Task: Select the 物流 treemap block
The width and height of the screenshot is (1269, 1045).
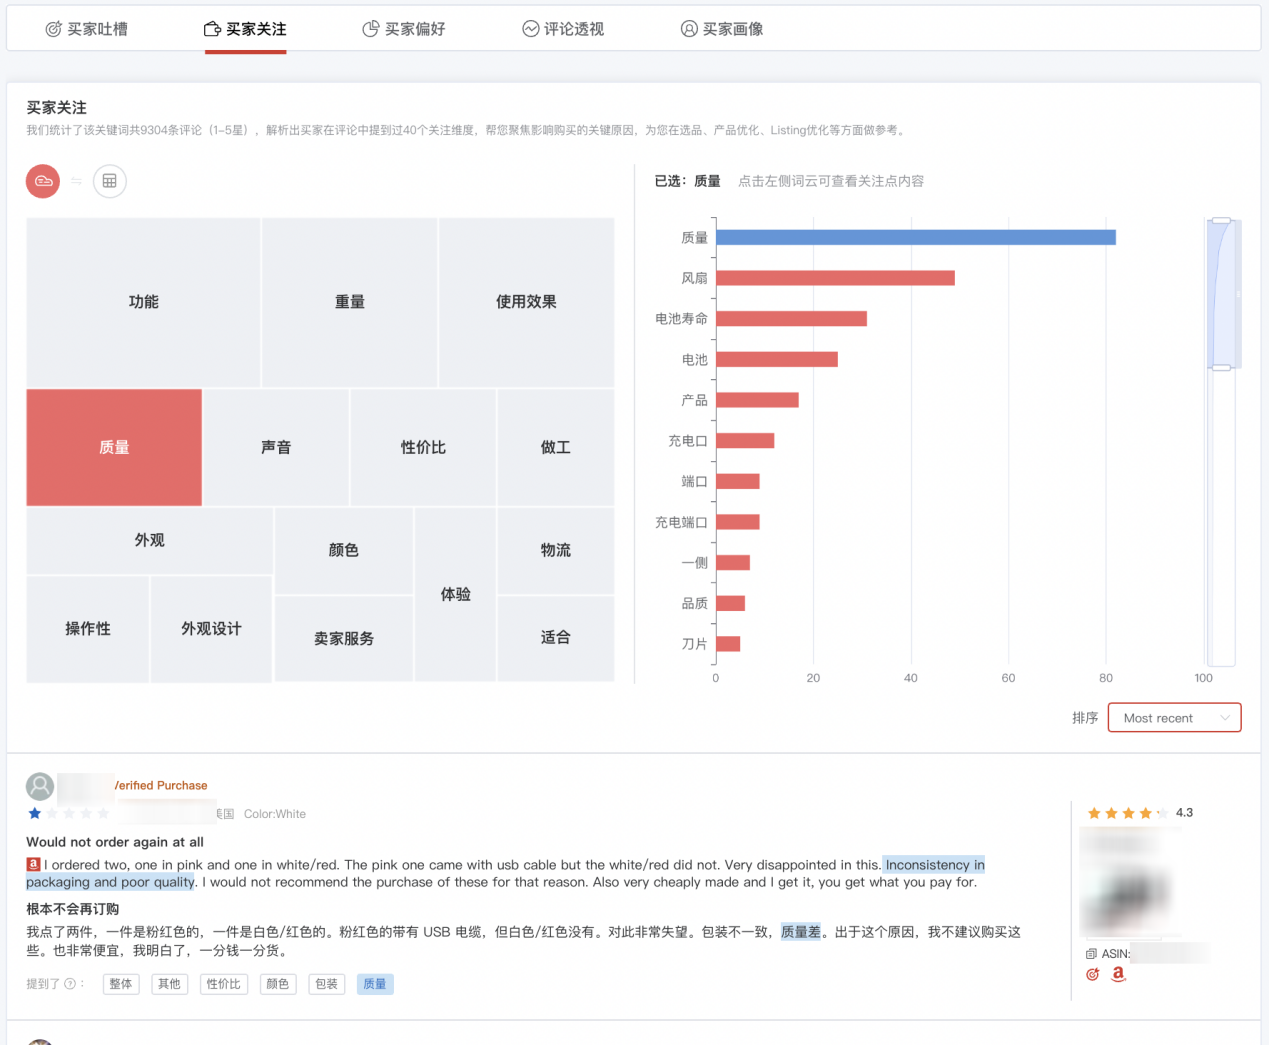Action: pyautogui.click(x=556, y=550)
